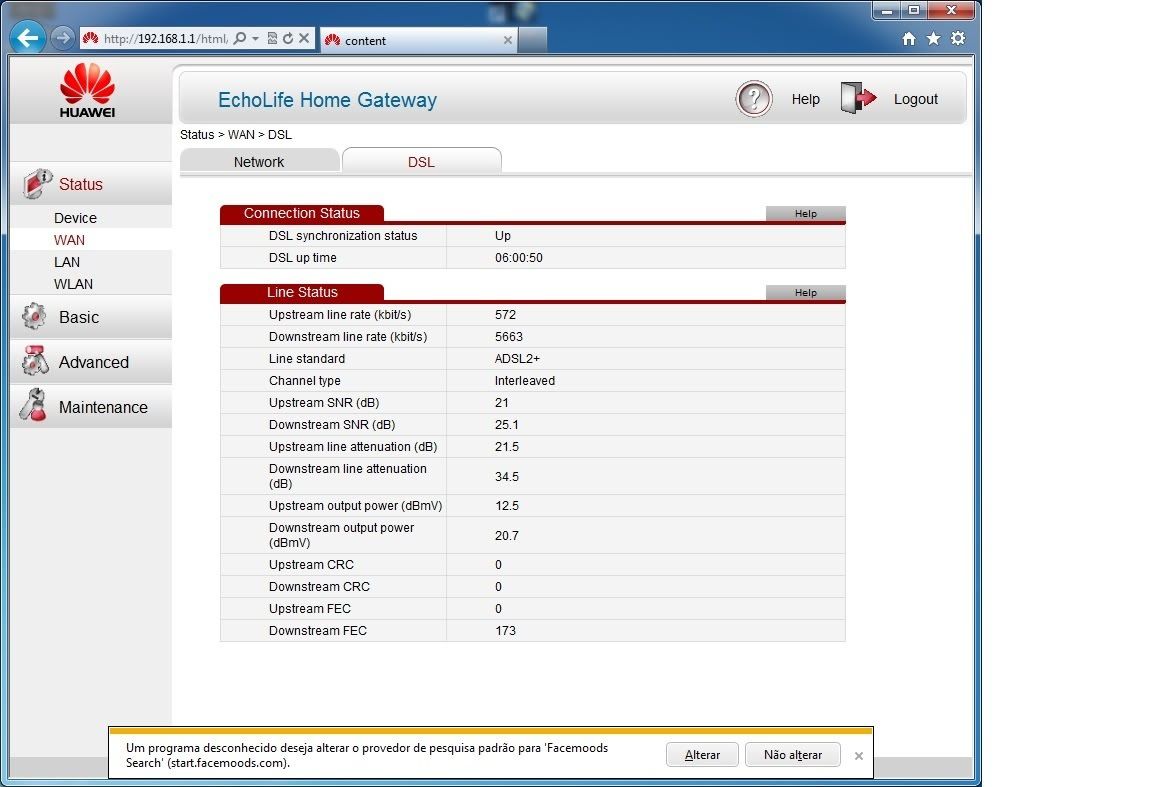Expand the Advanced menu section
Image resolution: width=1152 pixels, height=787 pixels.
(x=93, y=362)
